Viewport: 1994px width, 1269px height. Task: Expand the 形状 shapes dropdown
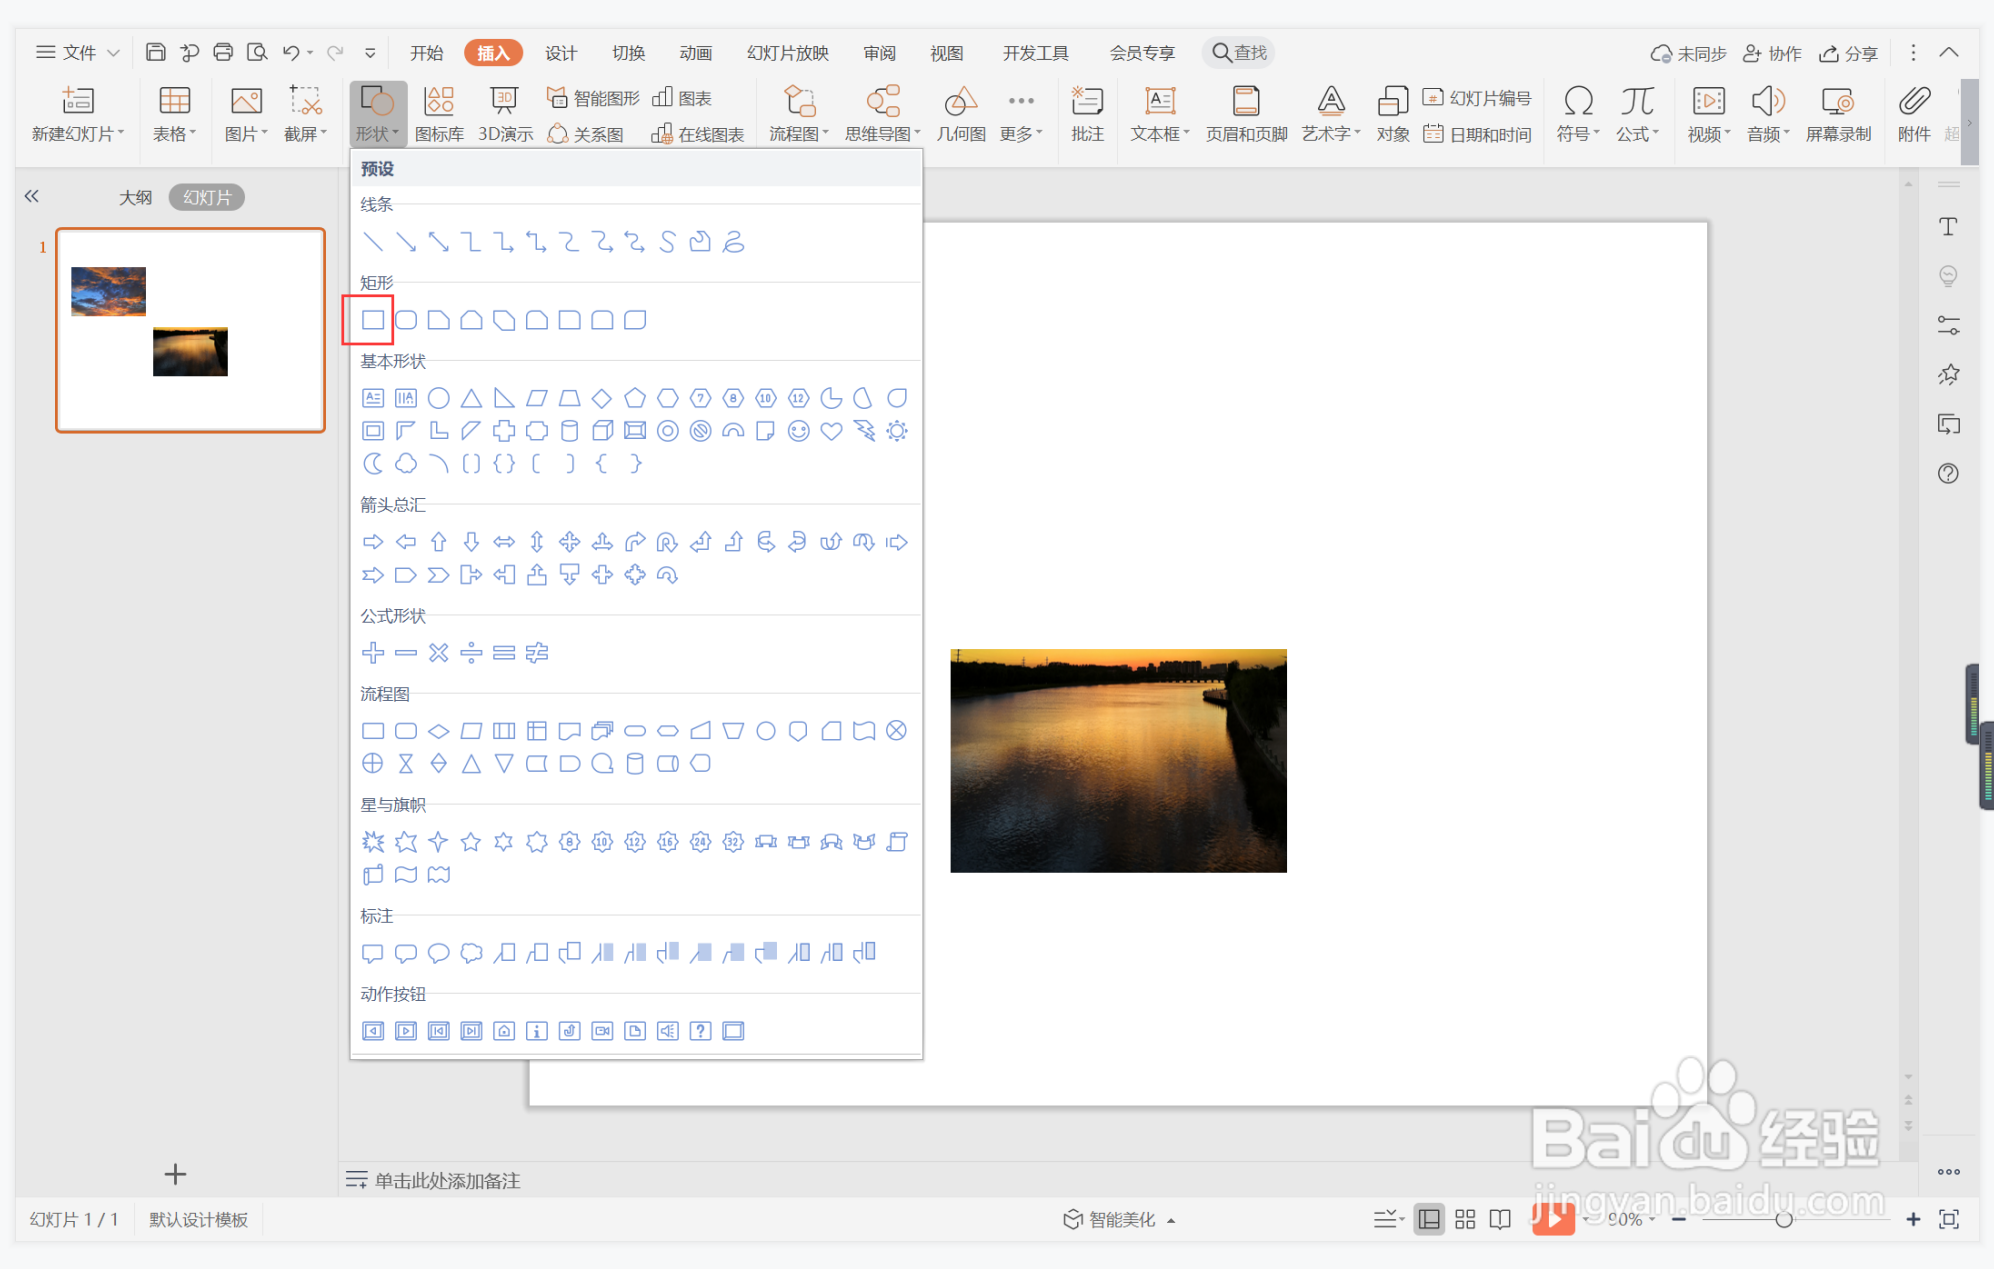[377, 114]
